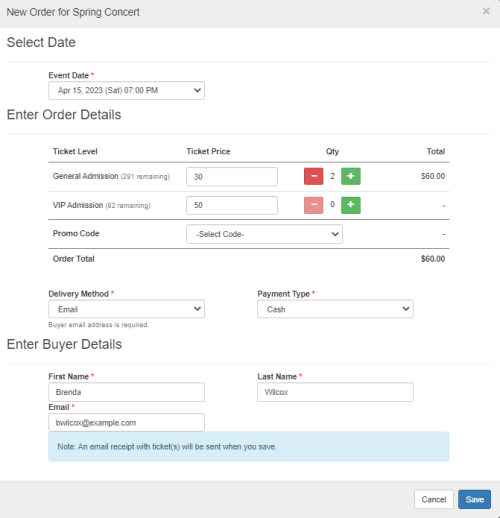Viewport: 500px width, 518px height.
Task: Edit the VIP Admission ticket price field
Action: pos(232,205)
